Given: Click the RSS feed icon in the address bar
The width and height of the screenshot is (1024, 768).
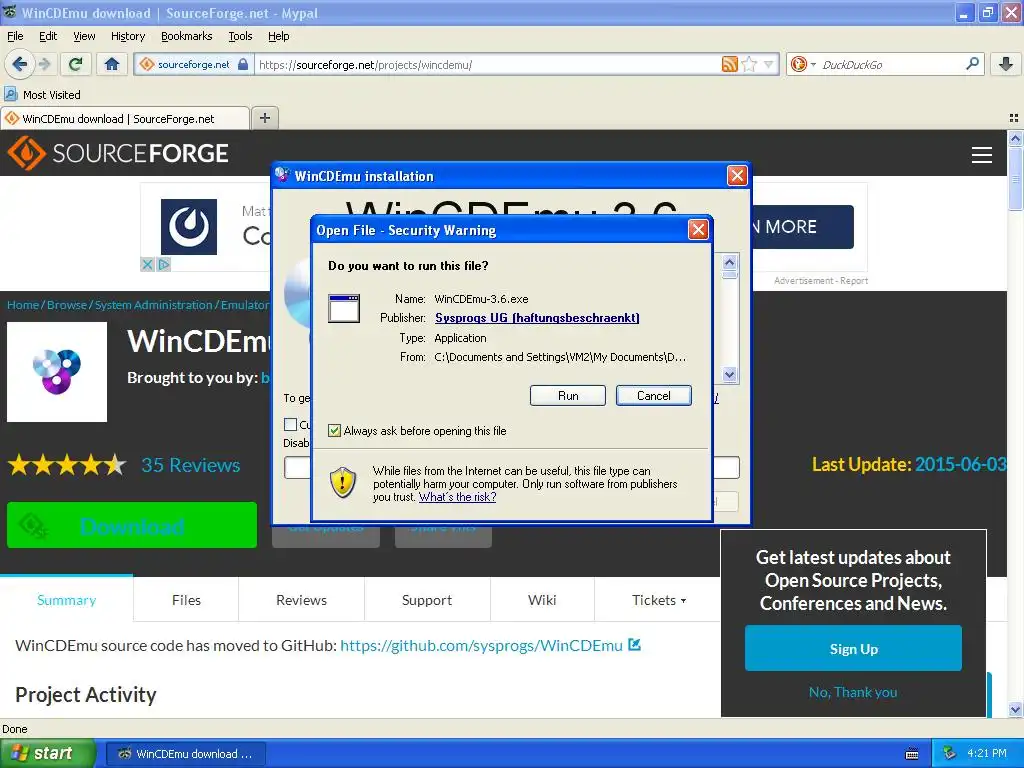Looking at the screenshot, I should pos(729,64).
